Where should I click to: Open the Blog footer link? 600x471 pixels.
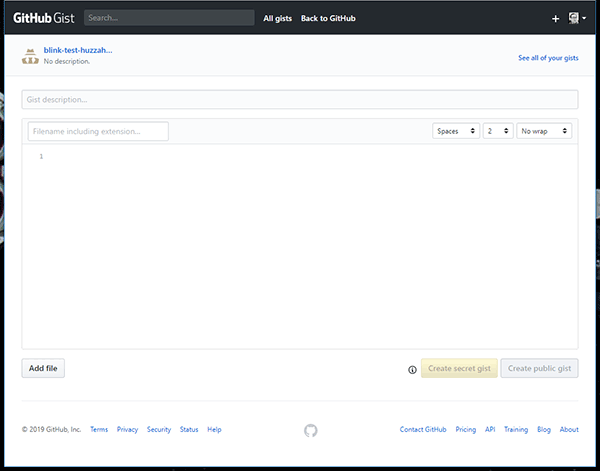pyautogui.click(x=544, y=429)
